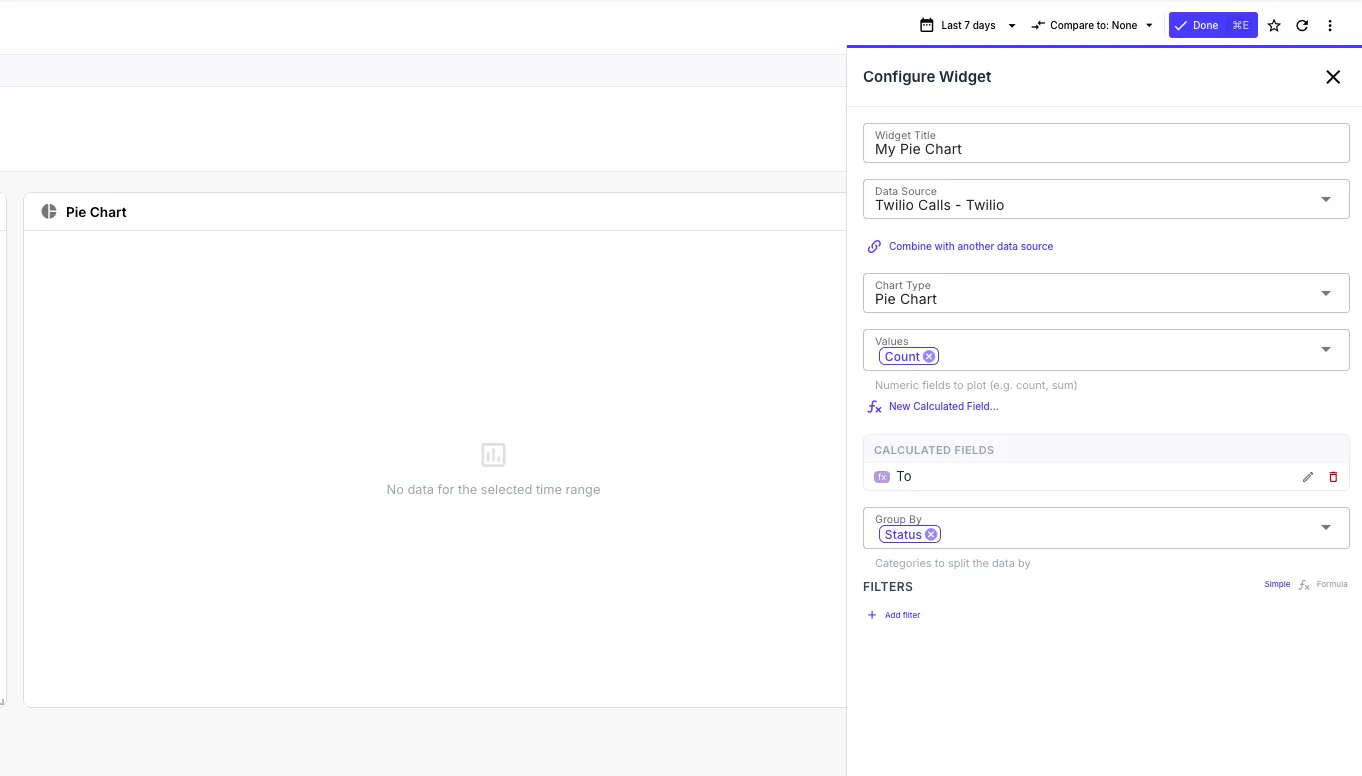Open the three-dot more options menu

[x=1330, y=26]
